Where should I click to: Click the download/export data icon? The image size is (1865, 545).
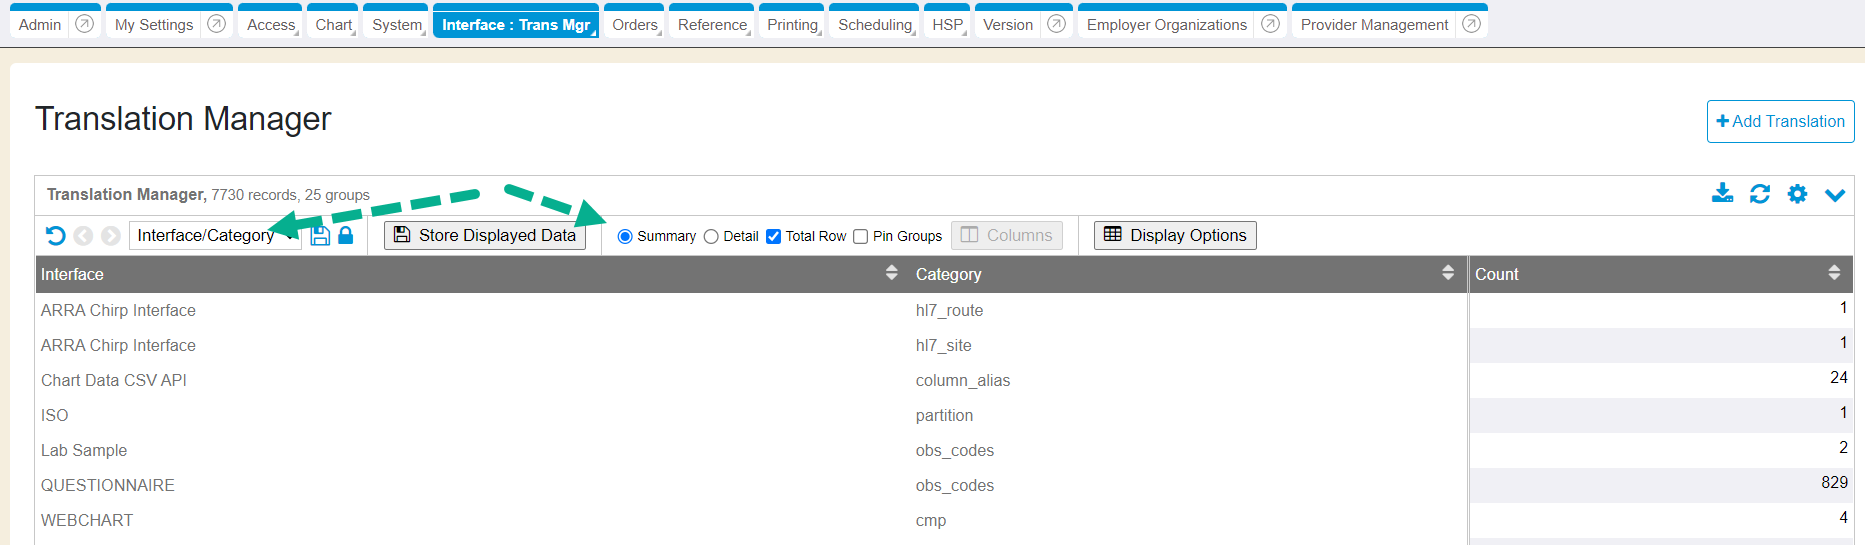tap(1722, 194)
